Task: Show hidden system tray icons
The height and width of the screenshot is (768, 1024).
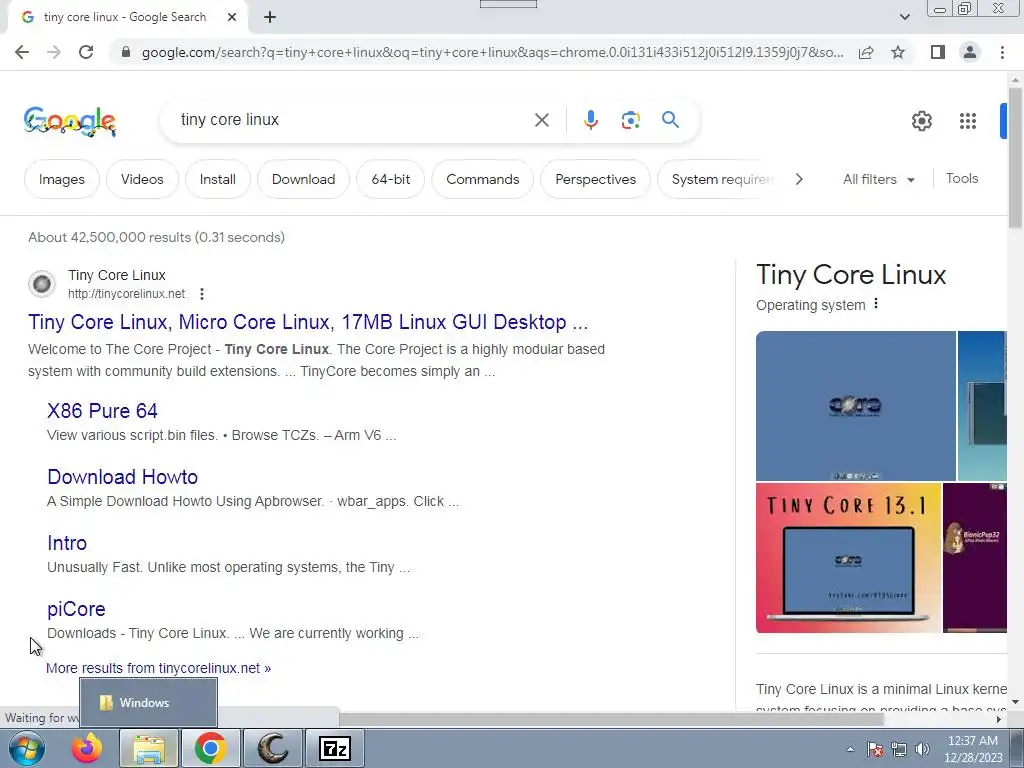Action: [850, 749]
